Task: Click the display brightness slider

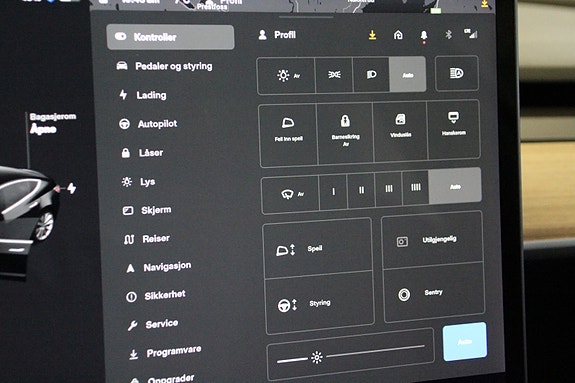Action: 351,354
